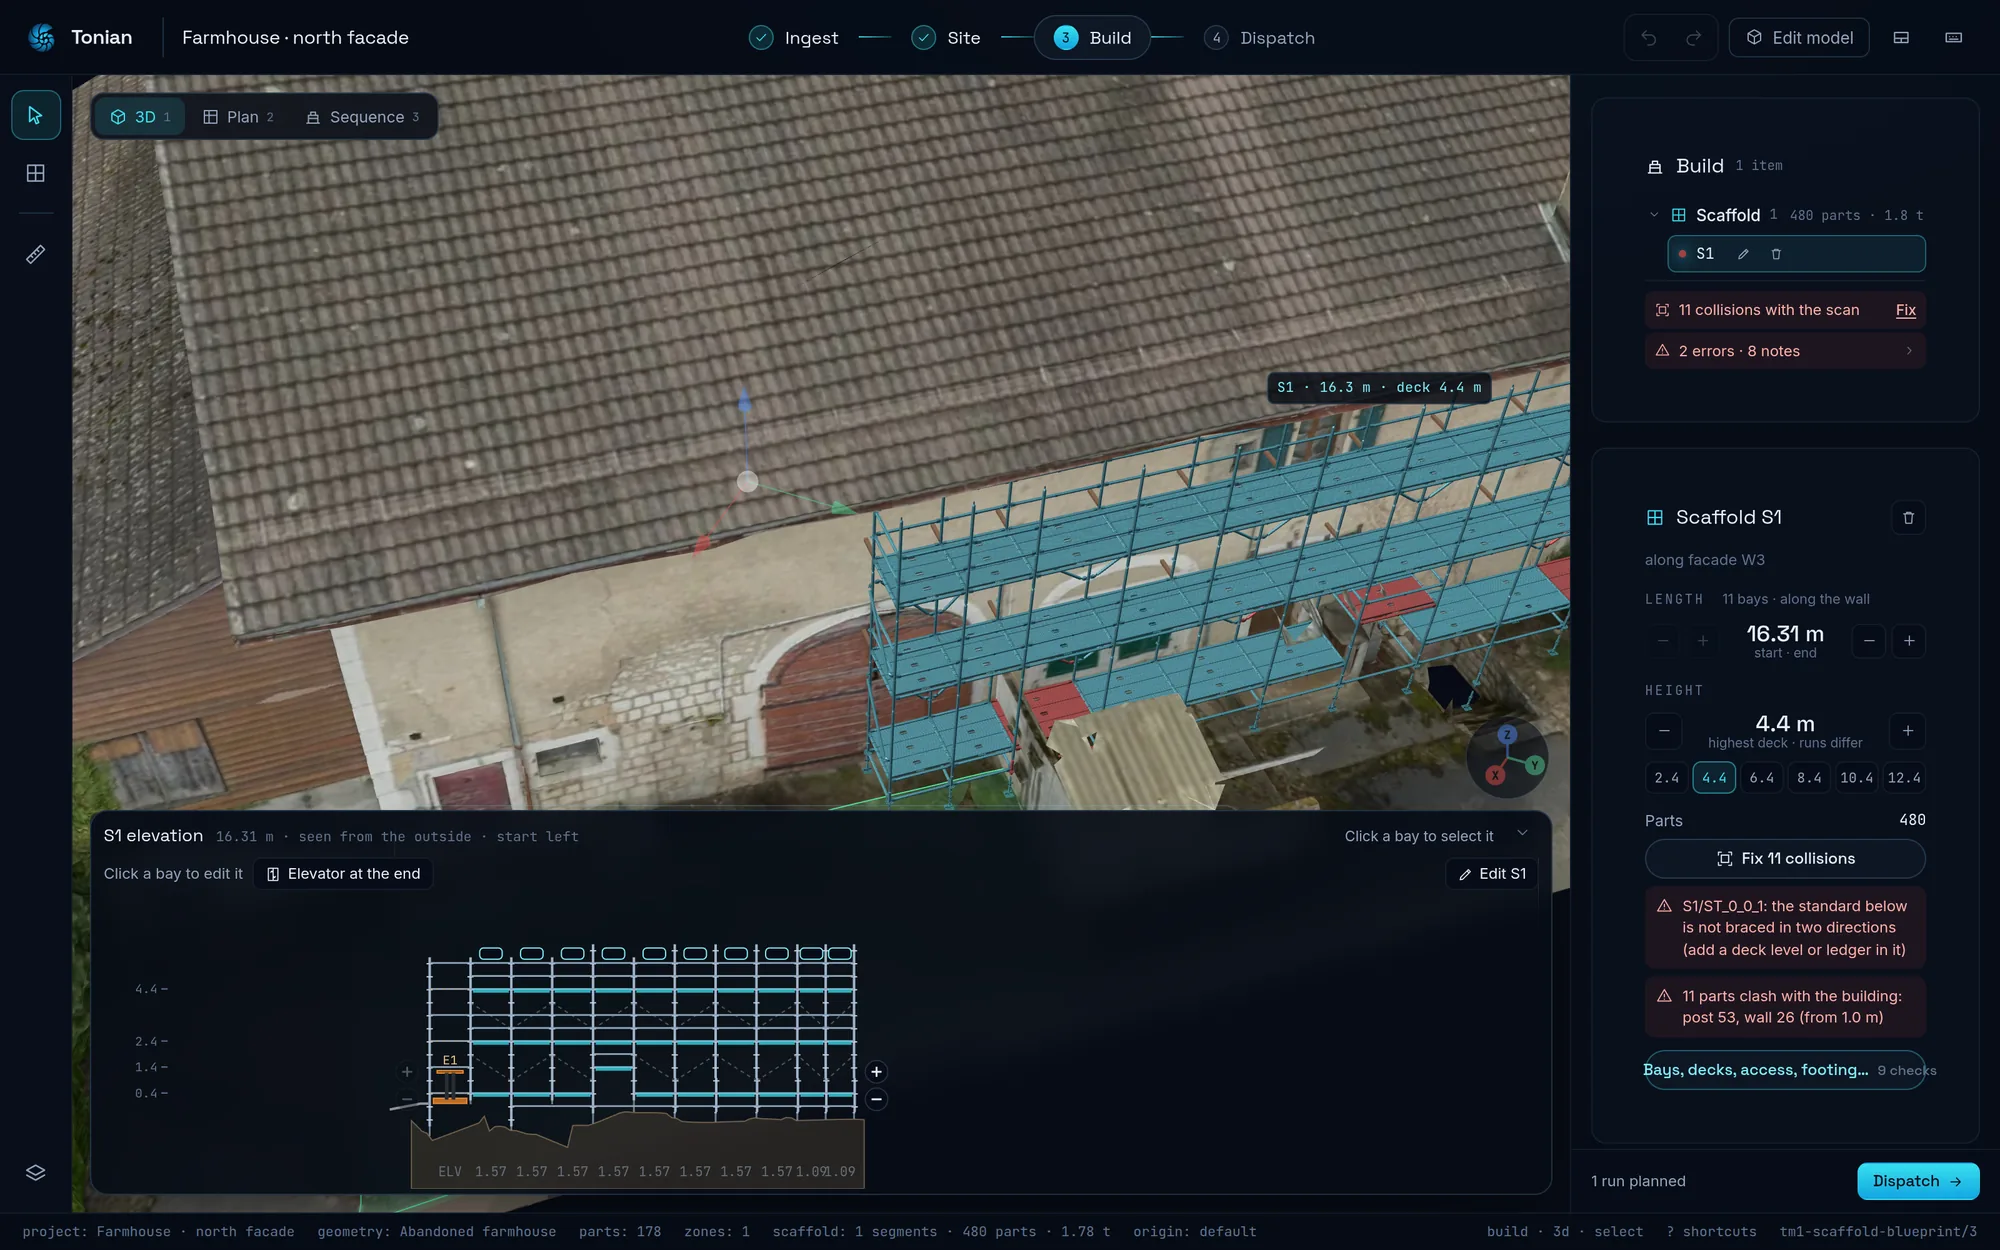Select the pointer tool in left sidebar
The height and width of the screenshot is (1250, 2000).
pyautogui.click(x=36, y=115)
